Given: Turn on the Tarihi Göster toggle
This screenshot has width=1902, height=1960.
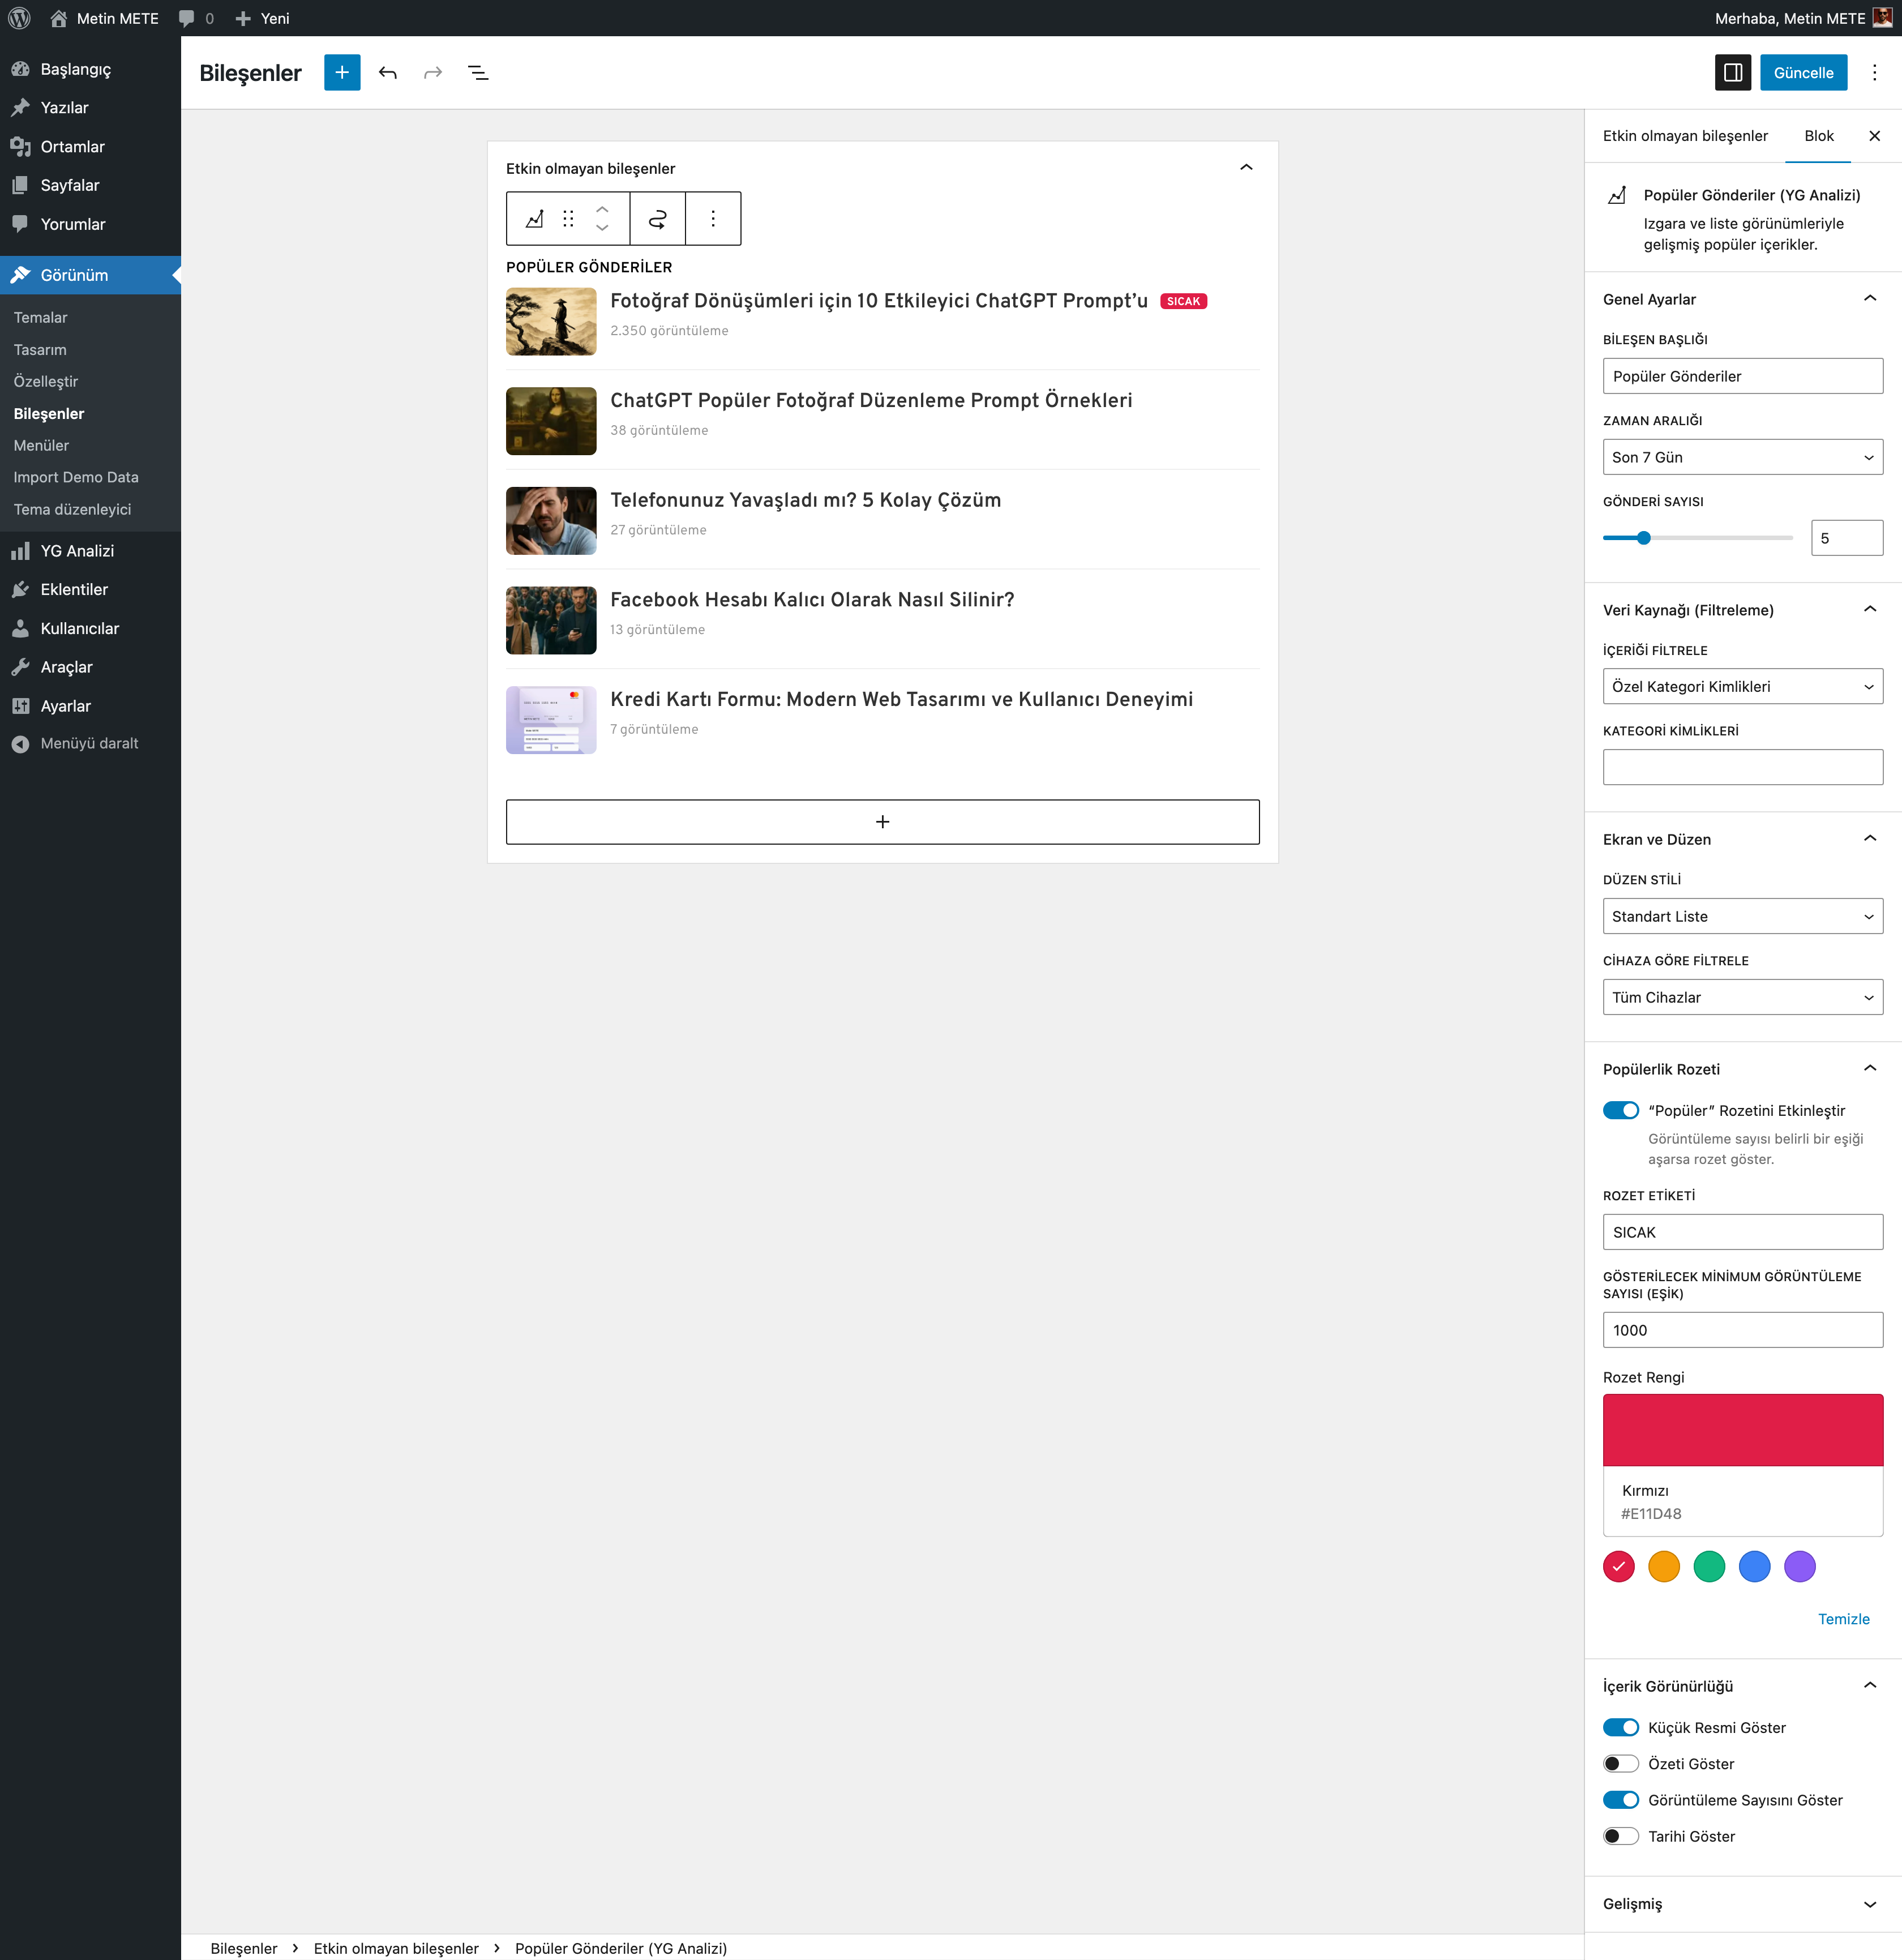Looking at the screenshot, I should click(1620, 1836).
